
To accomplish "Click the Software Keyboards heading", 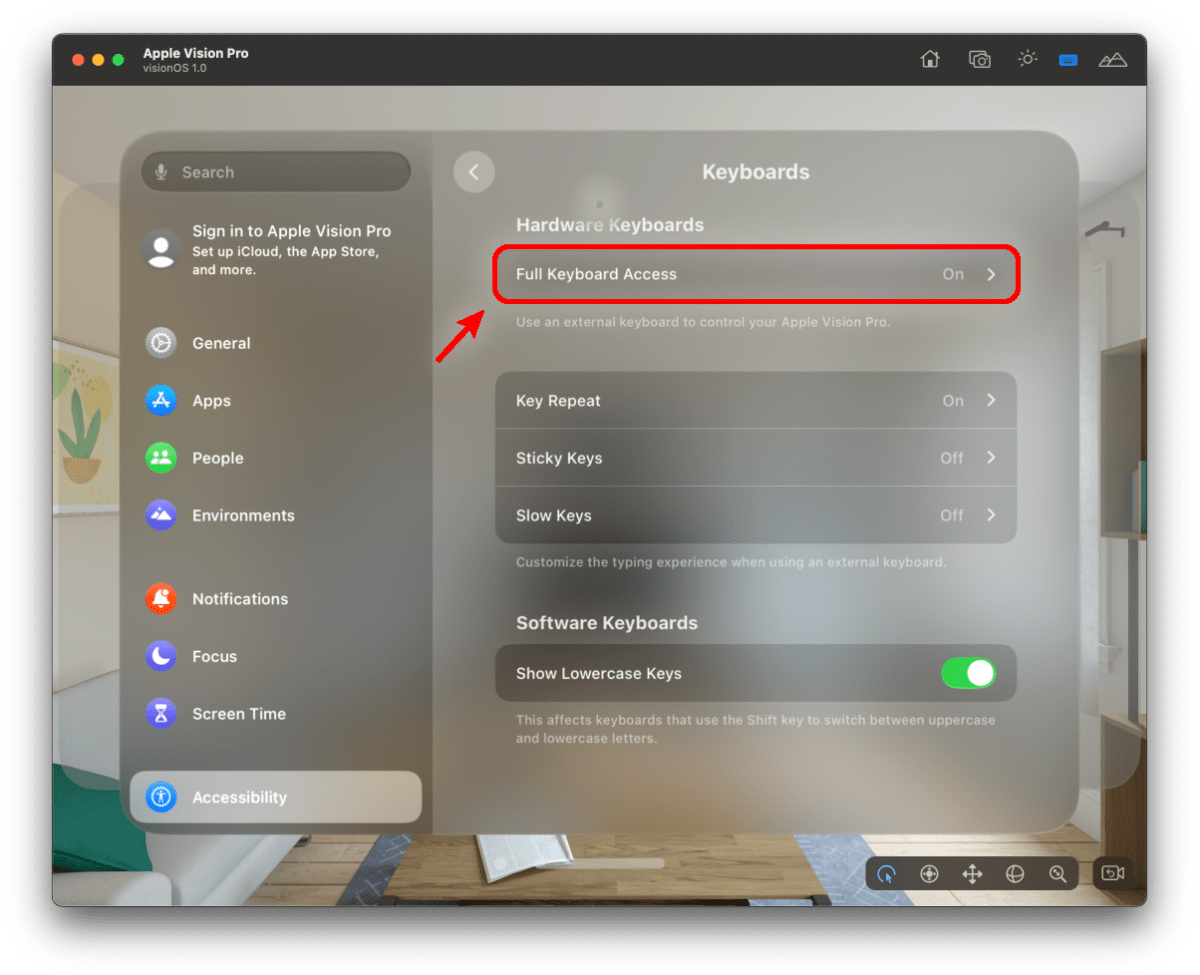I will [x=607, y=623].
